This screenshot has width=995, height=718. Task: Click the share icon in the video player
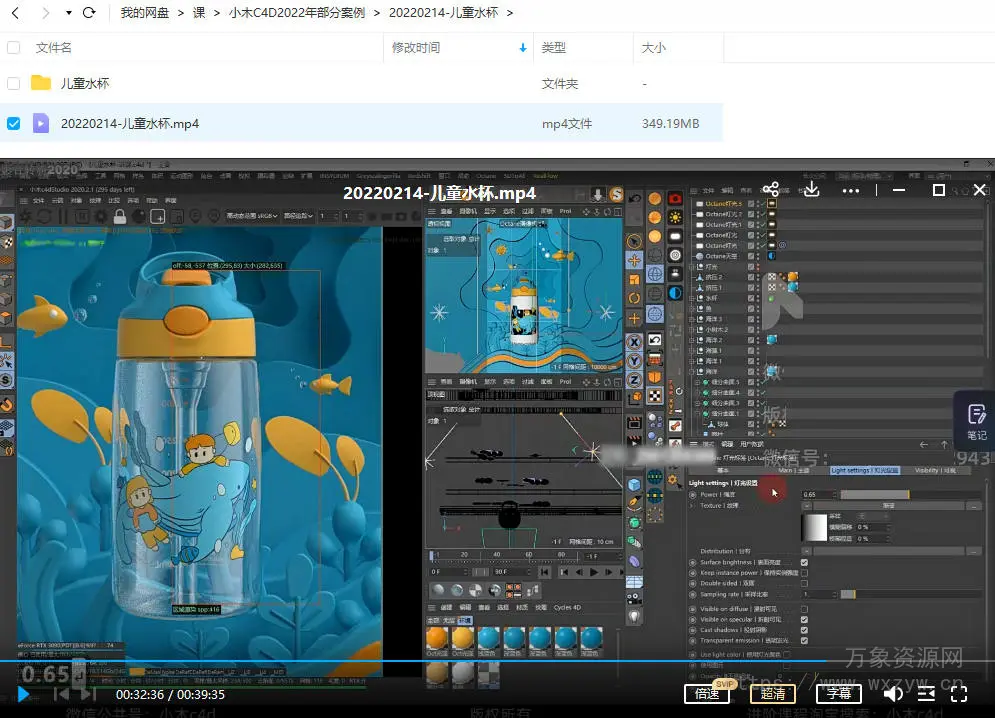771,190
